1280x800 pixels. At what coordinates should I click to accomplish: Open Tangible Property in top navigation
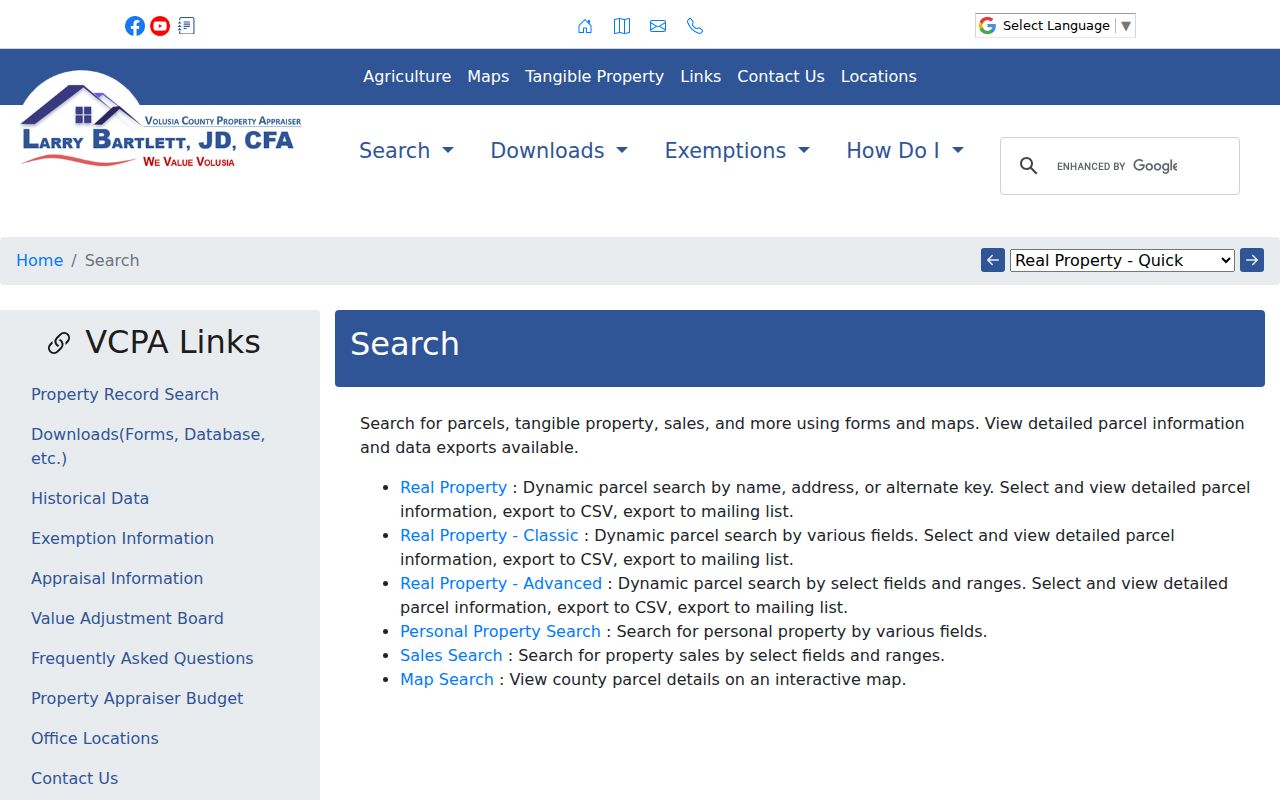(594, 77)
